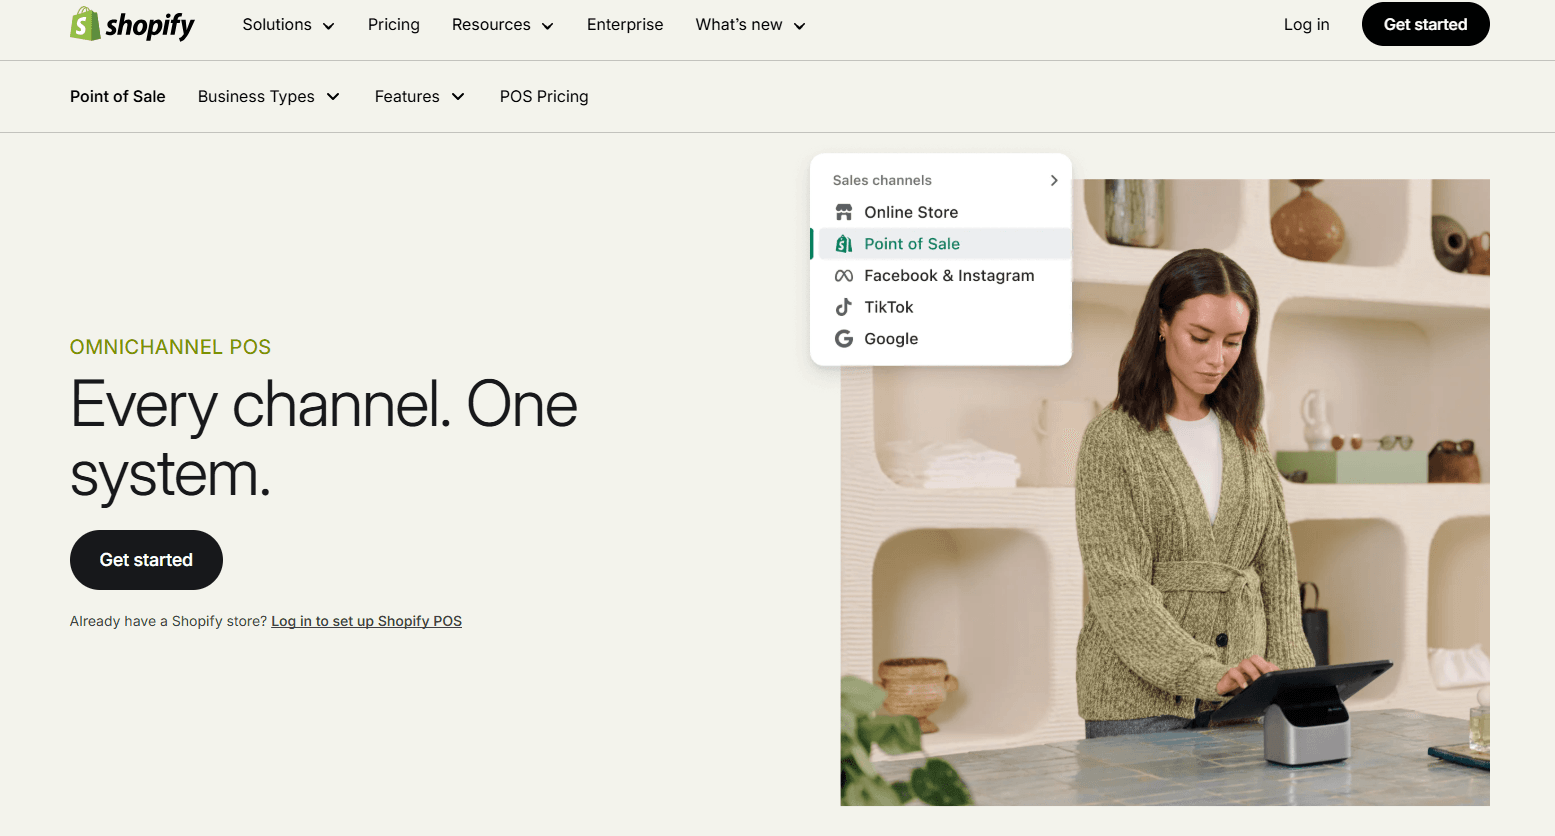This screenshot has width=1555, height=836.
Task: Click the Online Store storefront icon
Action: point(844,212)
